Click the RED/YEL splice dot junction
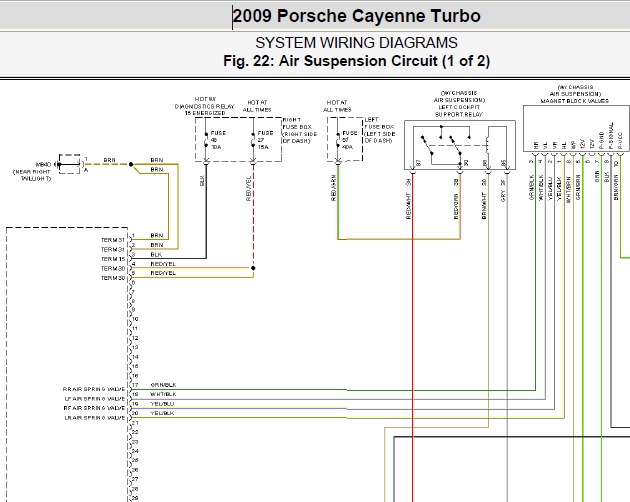Screen dimensions: 630x502 pyautogui.click(x=253, y=268)
